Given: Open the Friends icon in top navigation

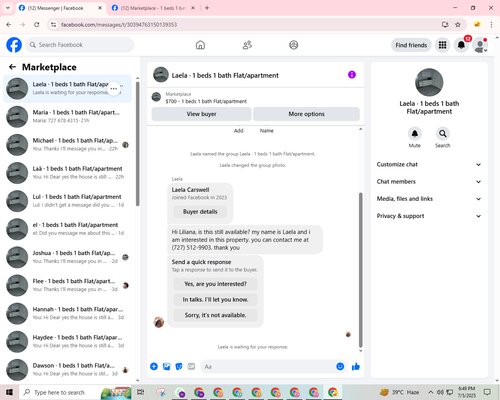Looking at the screenshot, I should (247, 45).
